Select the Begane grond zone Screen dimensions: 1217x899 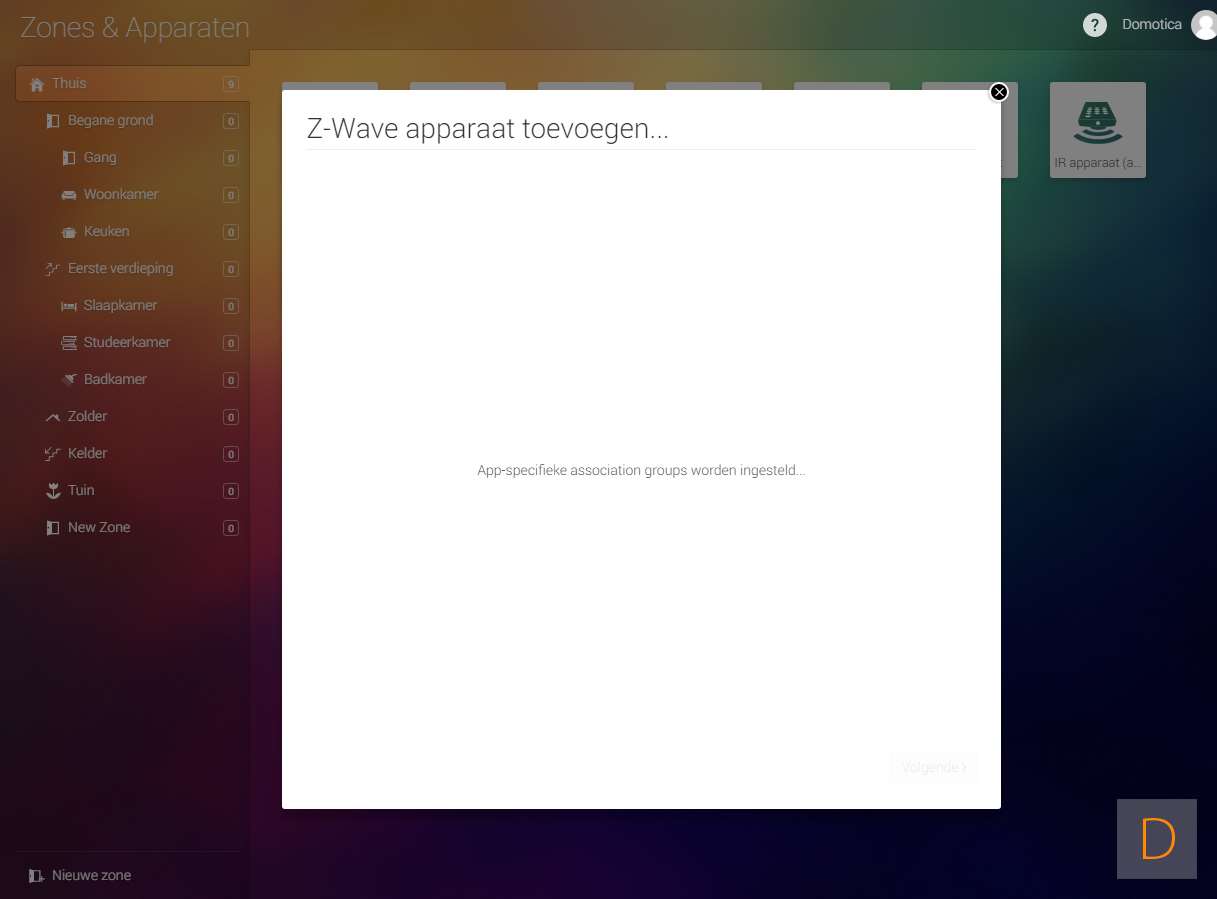pyautogui.click(x=110, y=121)
